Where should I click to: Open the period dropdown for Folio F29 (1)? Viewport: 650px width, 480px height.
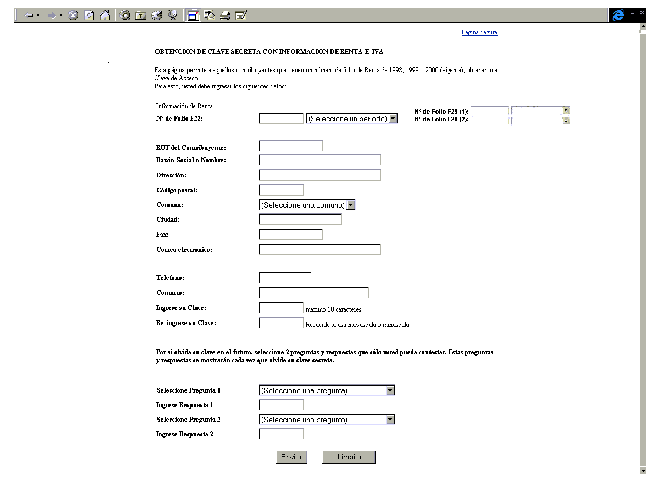[541, 111]
